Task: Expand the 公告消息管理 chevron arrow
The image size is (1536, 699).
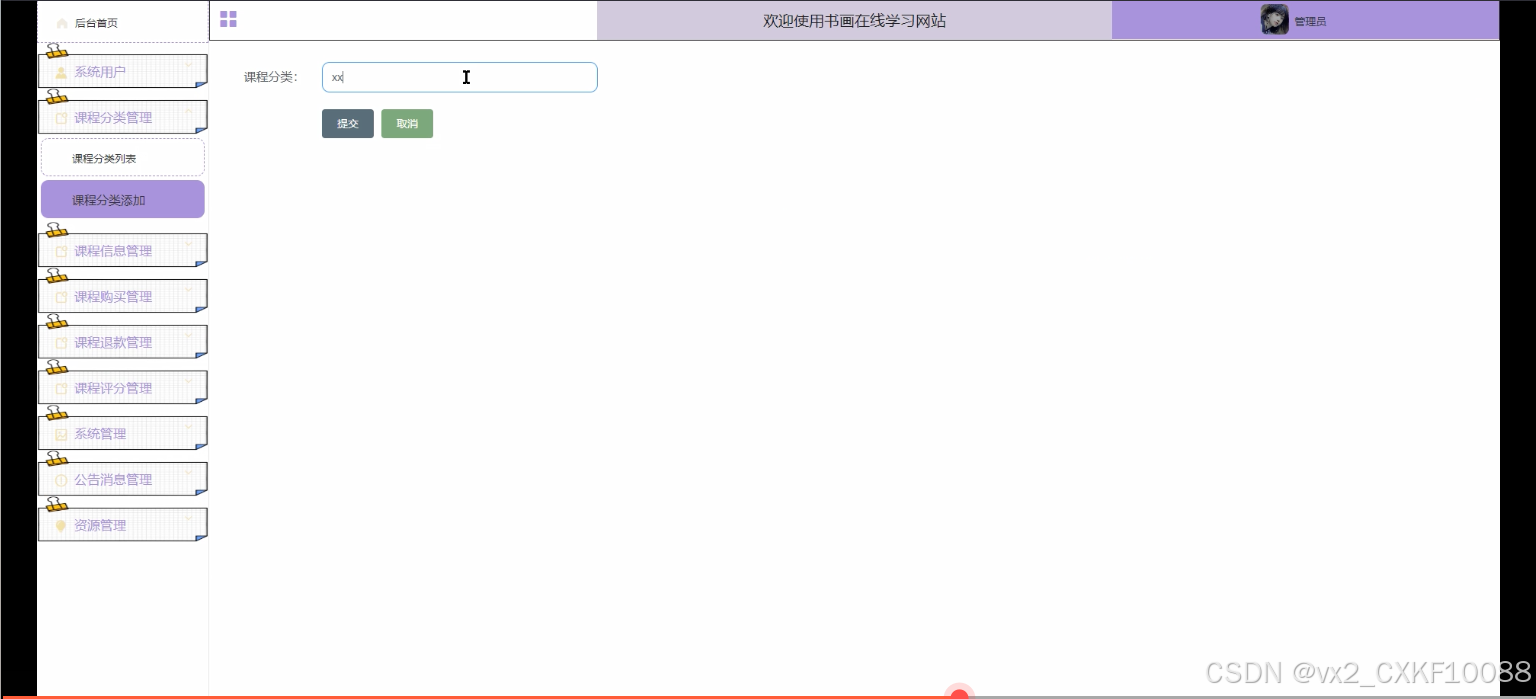Action: 188,472
